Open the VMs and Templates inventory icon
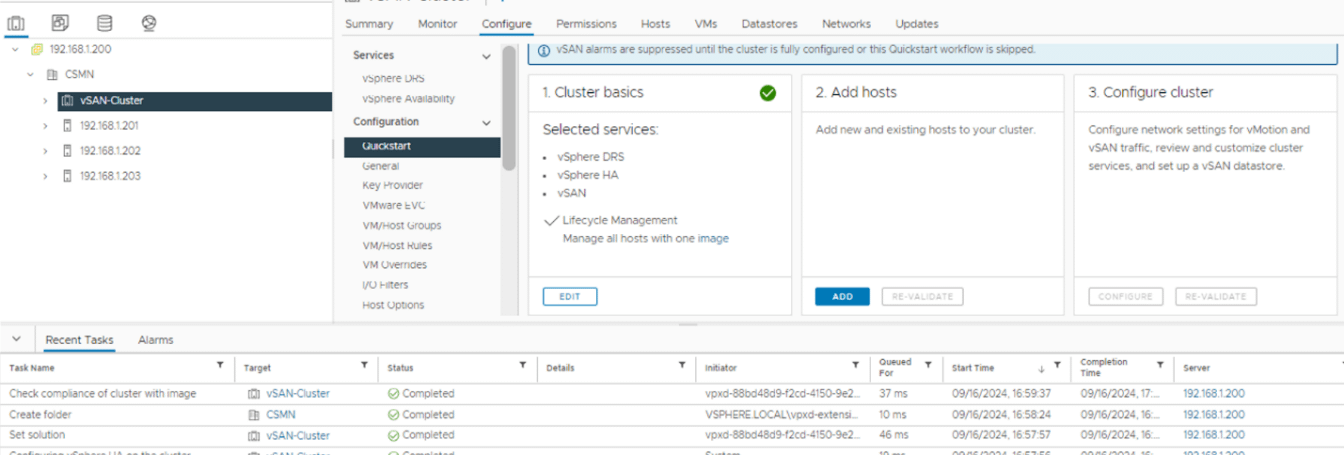The width and height of the screenshot is (1344, 455). pyautogui.click(x=60, y=22)
